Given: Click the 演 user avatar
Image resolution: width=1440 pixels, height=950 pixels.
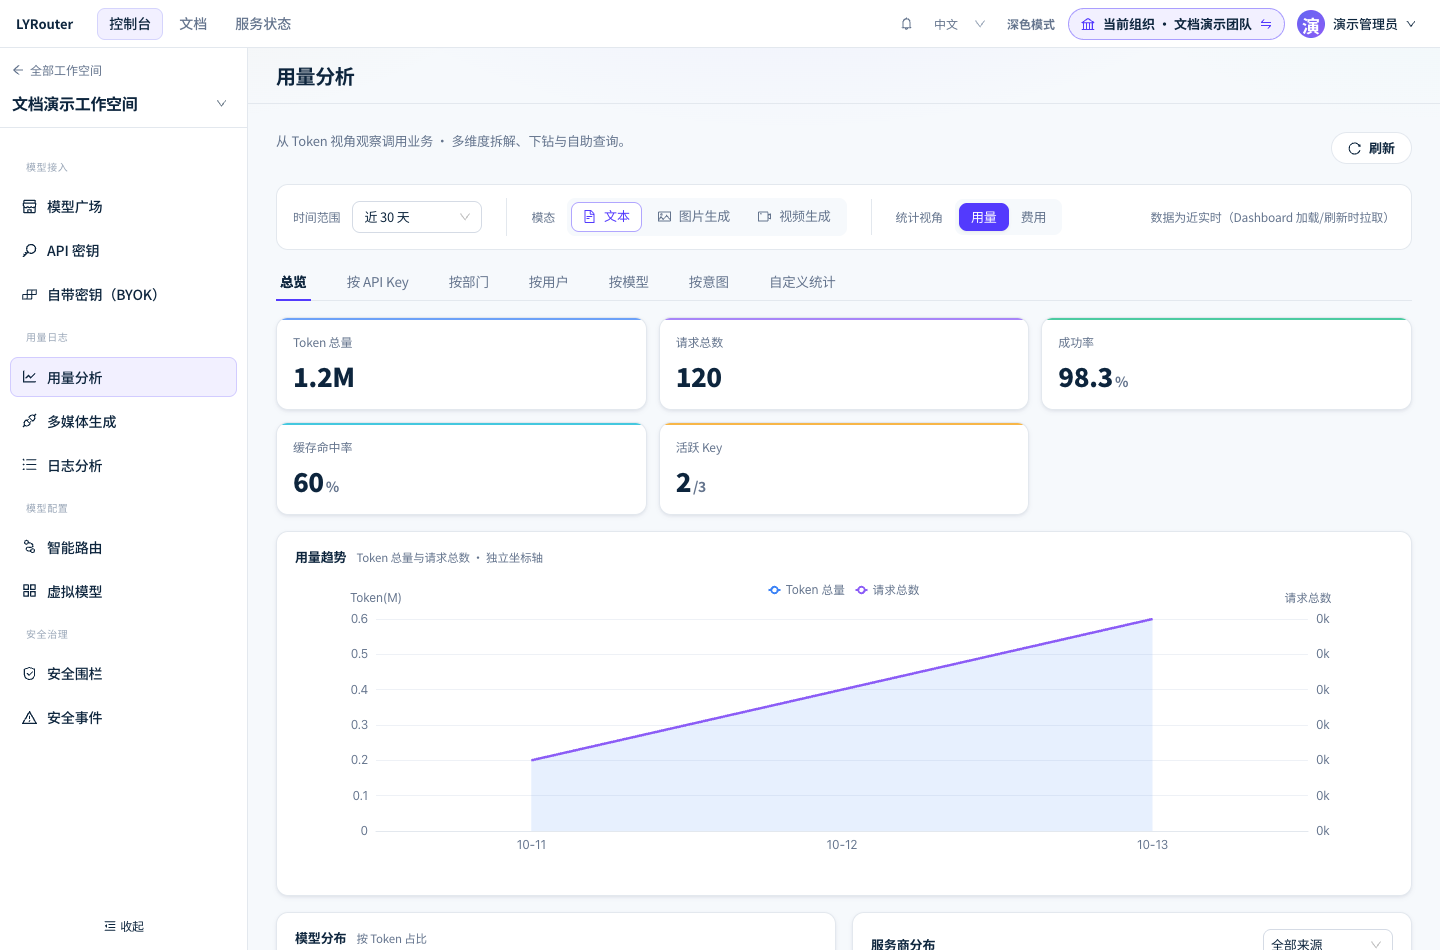Looking at the screenshot, I should click(x=1310, y=24).
